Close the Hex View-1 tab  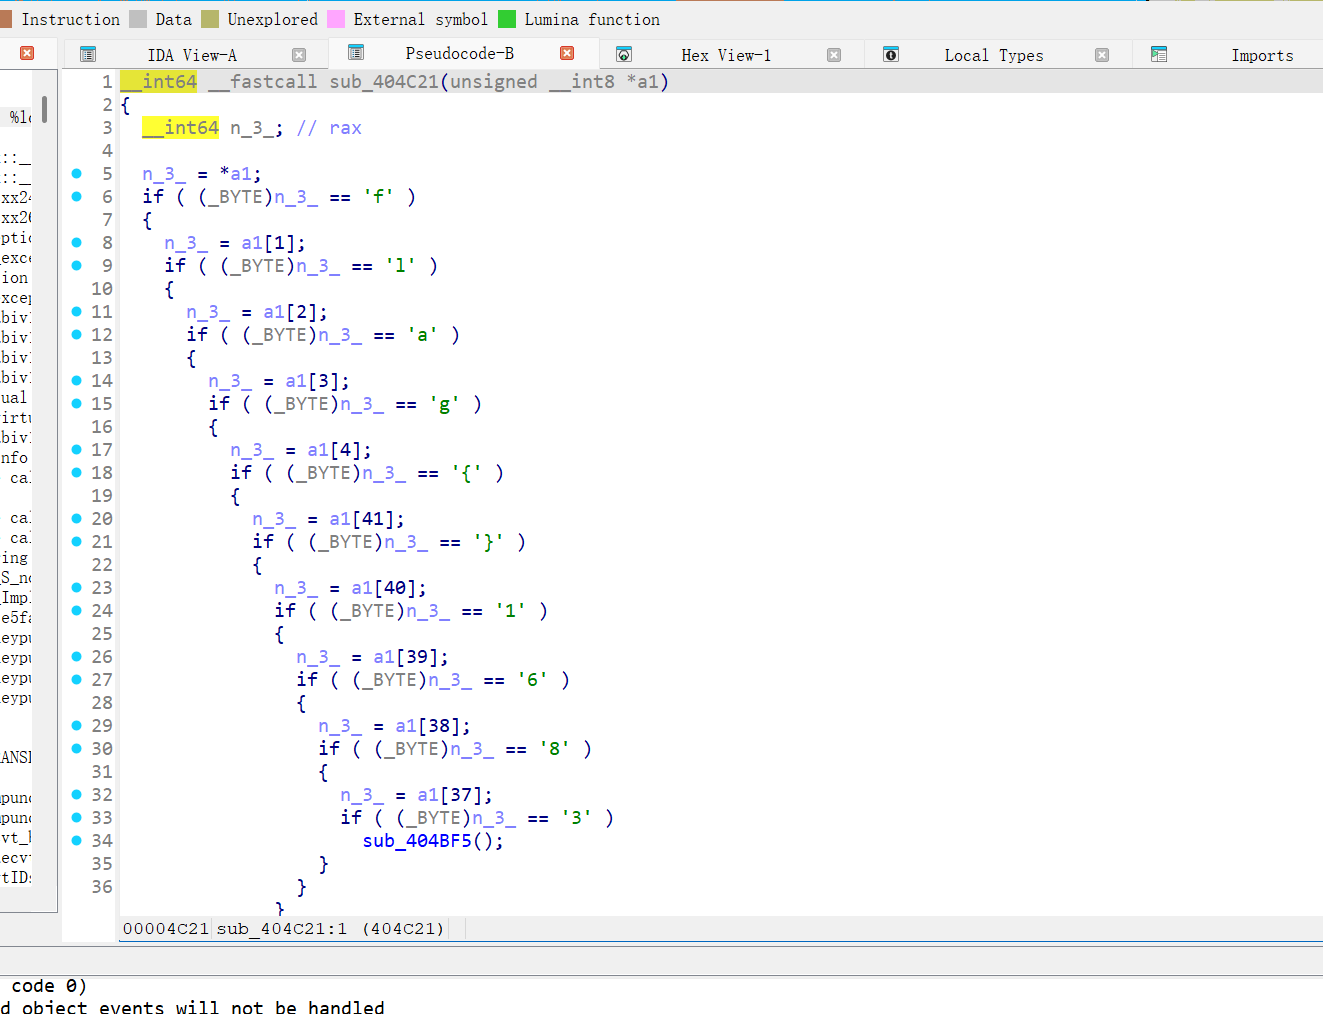pos(834,55)
